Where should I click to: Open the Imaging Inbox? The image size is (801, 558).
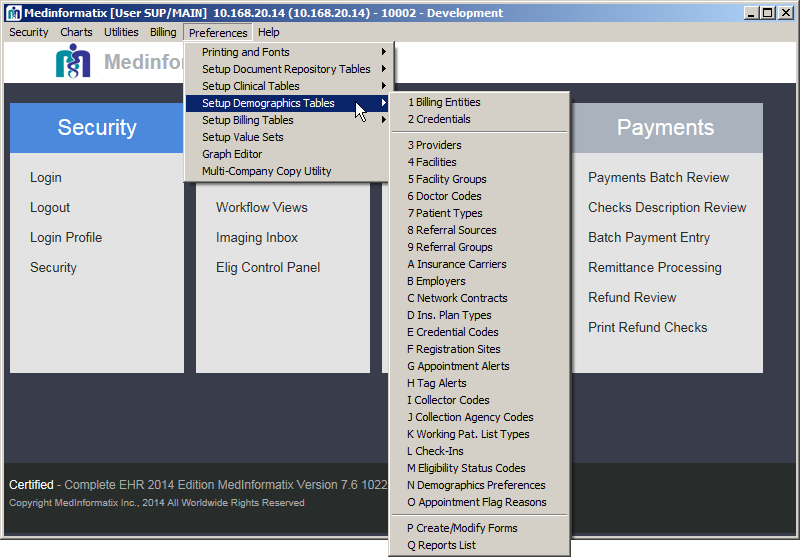point(256,238)
